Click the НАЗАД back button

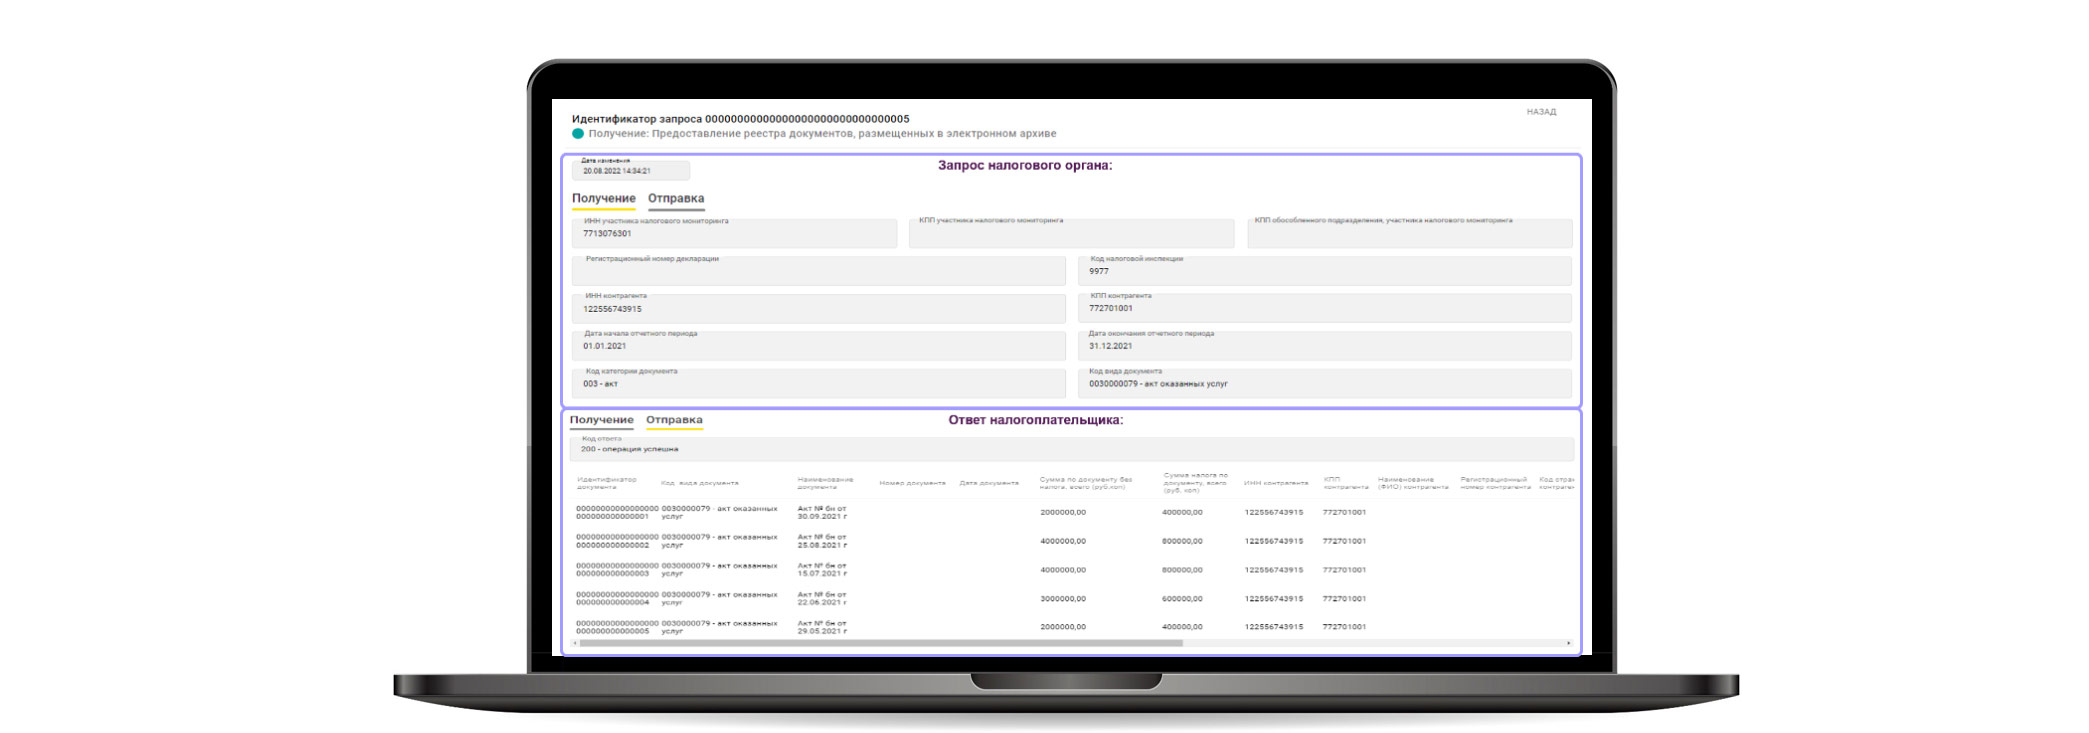pos(1540,112)
